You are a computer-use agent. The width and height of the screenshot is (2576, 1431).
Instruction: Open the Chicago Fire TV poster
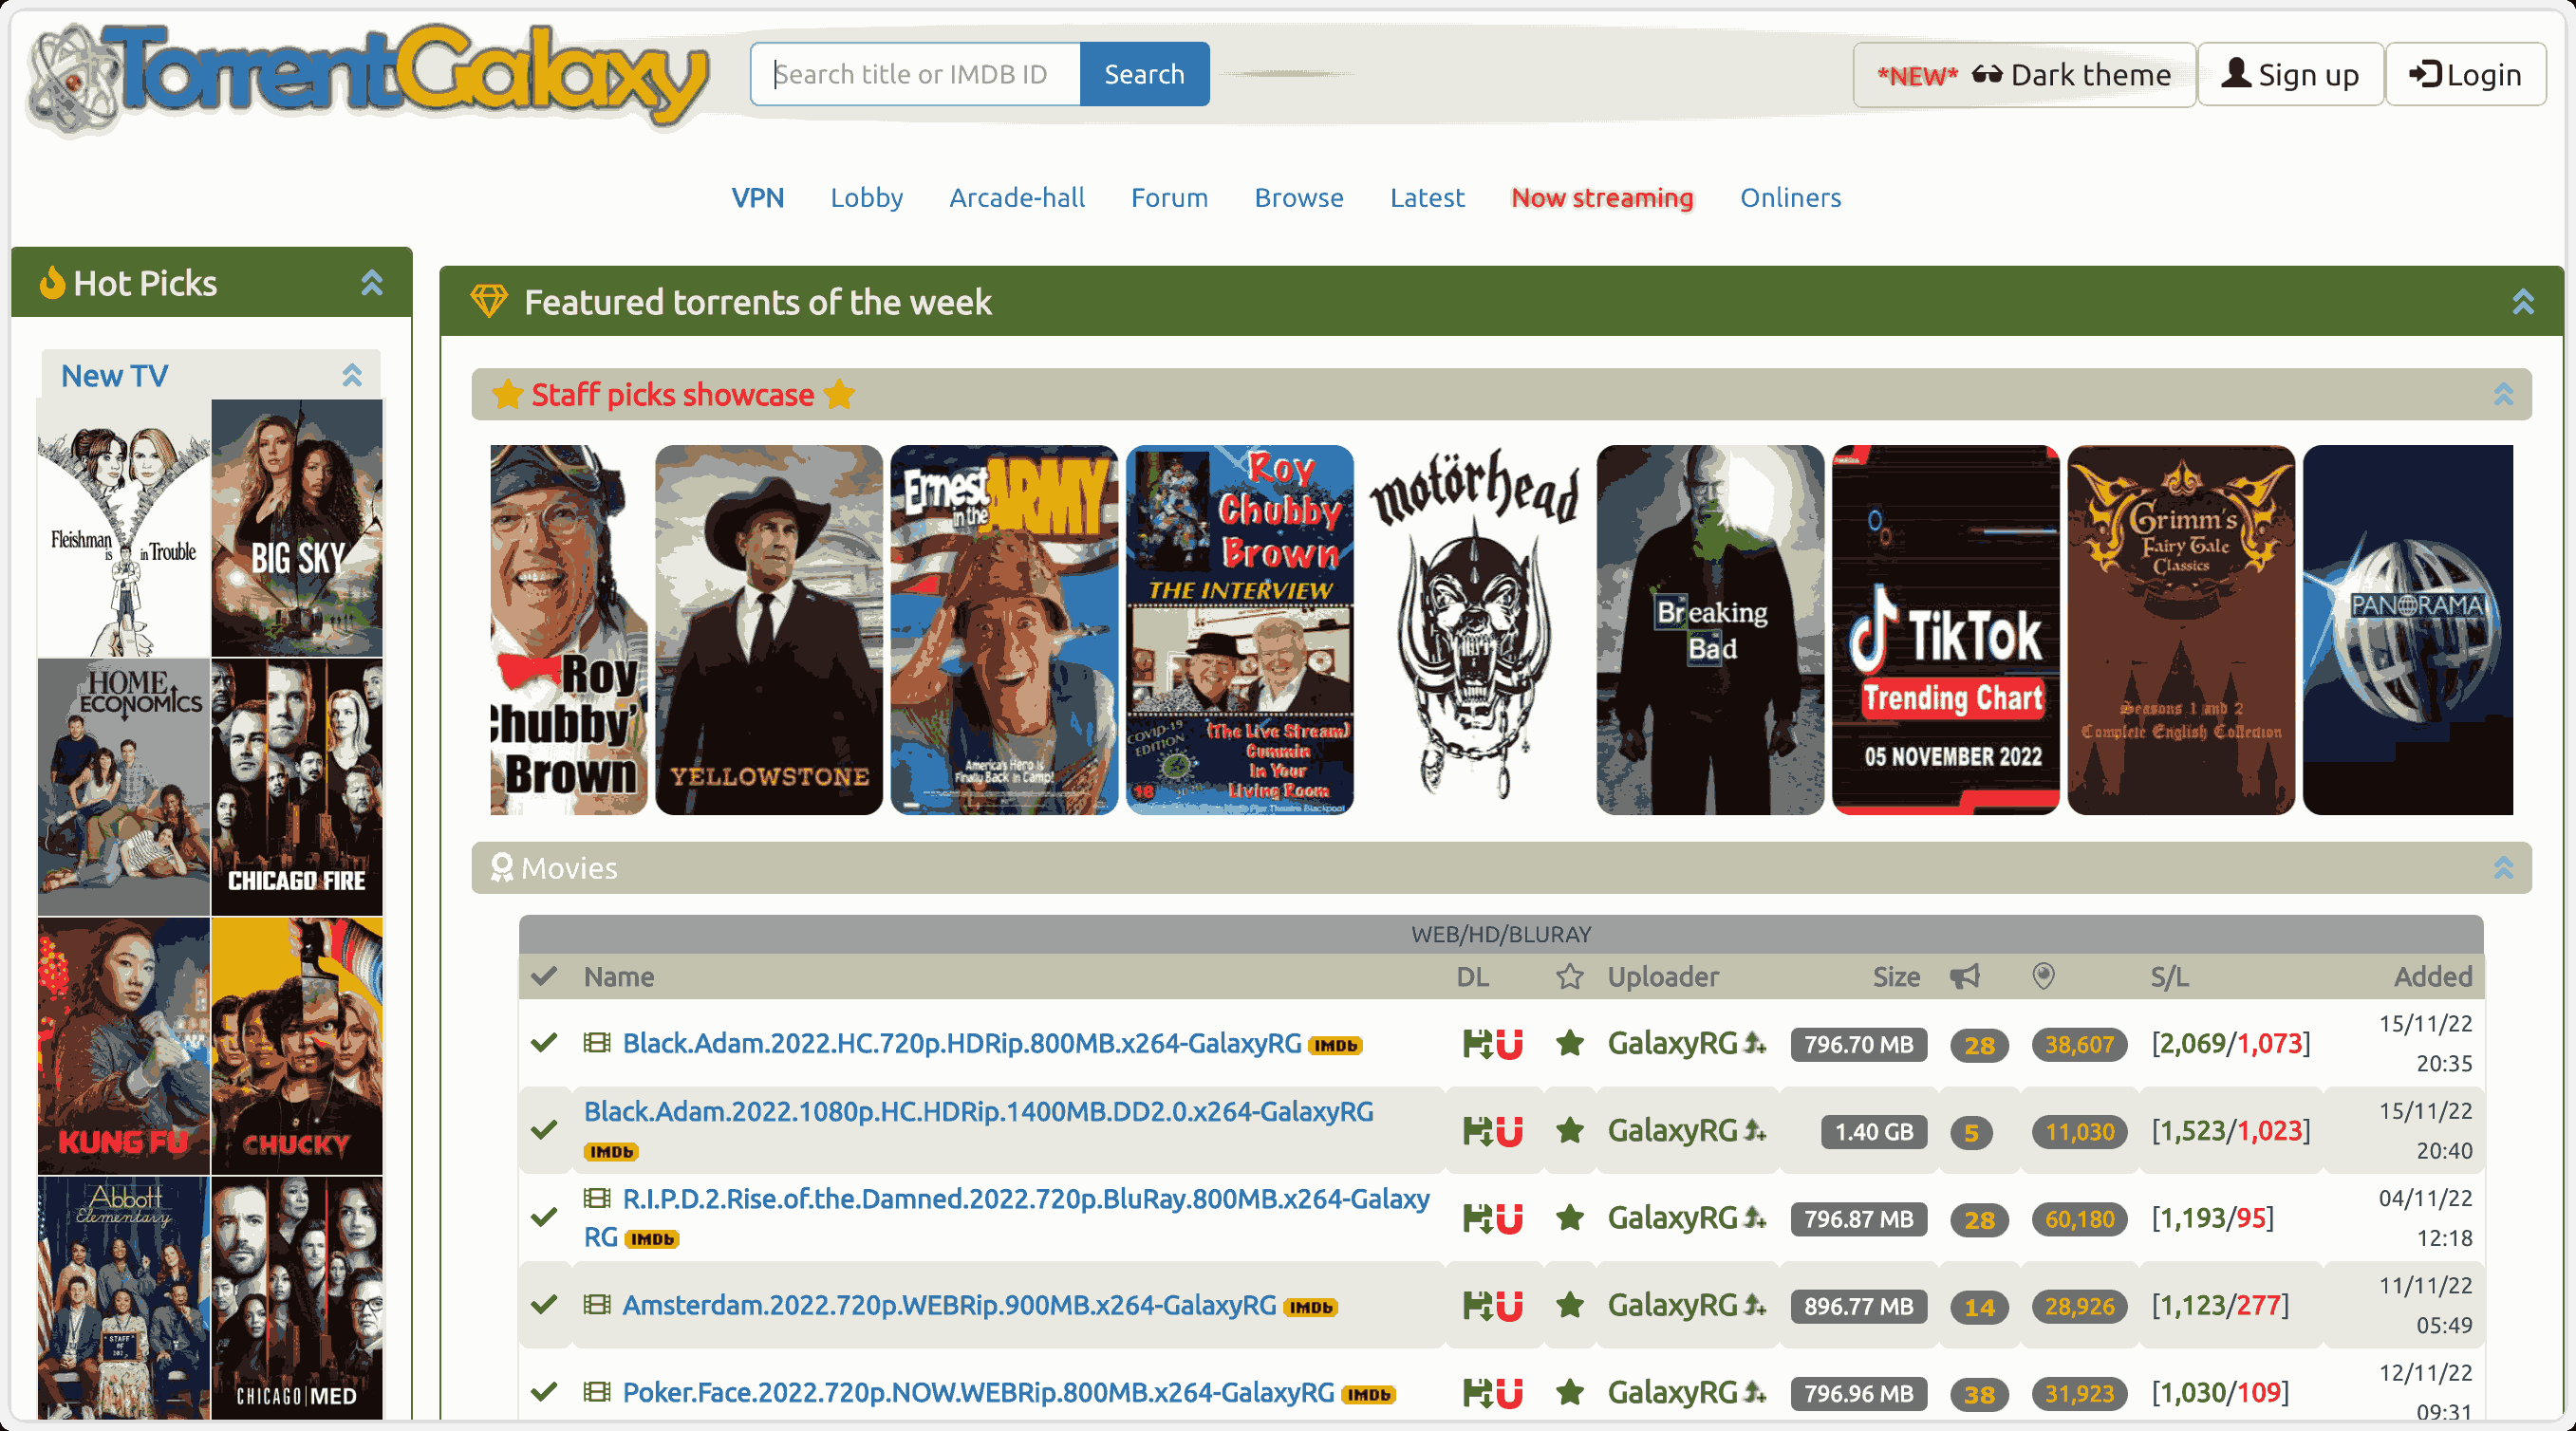(297, 787)
